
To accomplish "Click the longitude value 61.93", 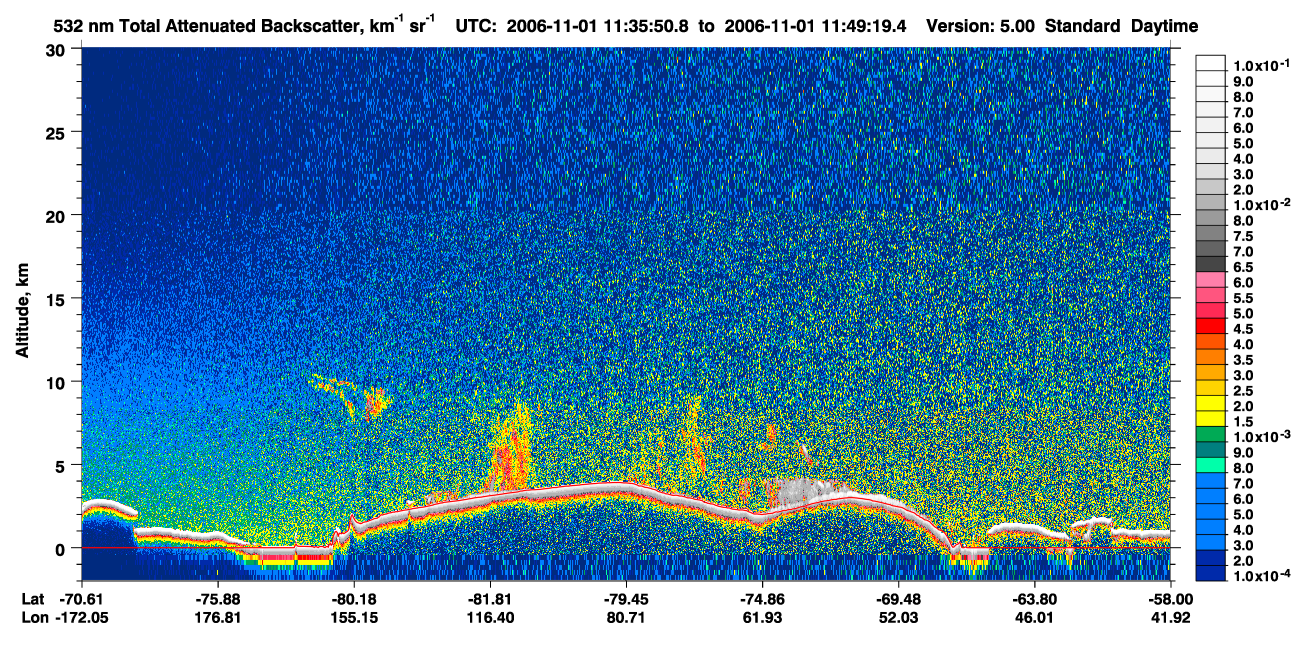I will 762,618.
